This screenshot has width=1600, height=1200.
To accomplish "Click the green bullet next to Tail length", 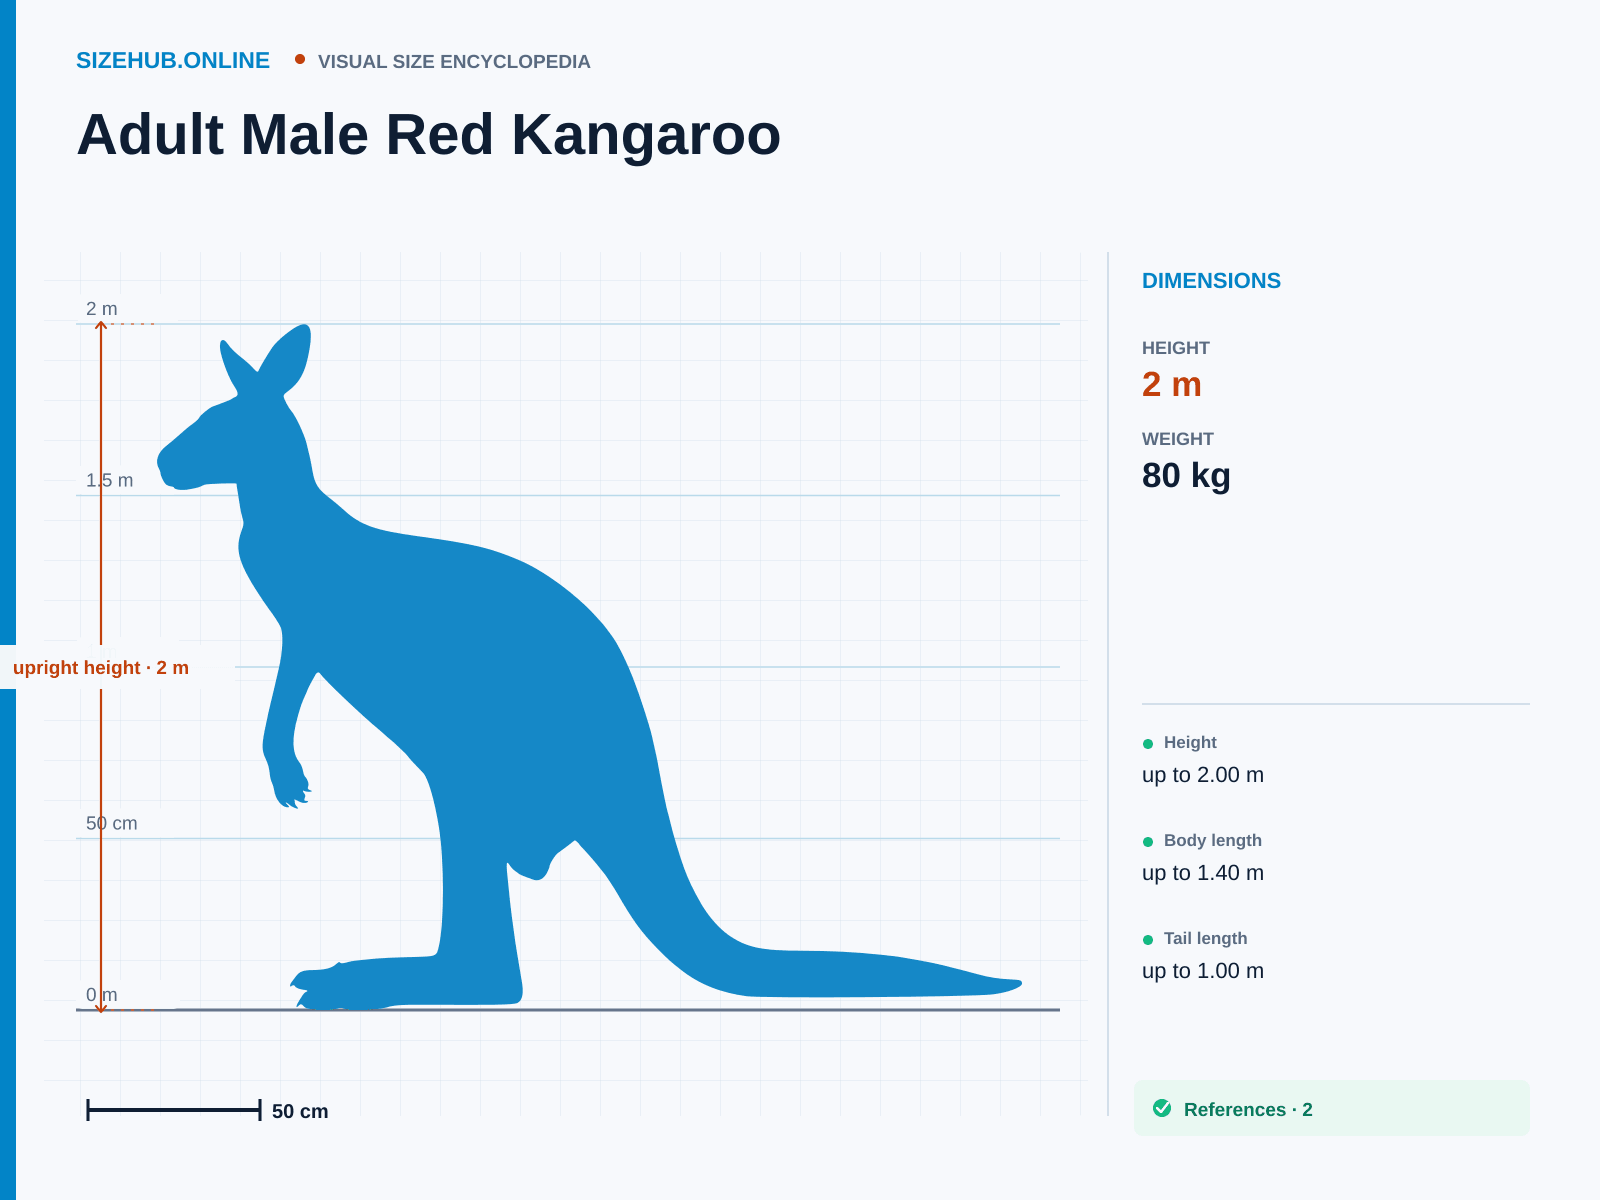I will (1148, 940).
